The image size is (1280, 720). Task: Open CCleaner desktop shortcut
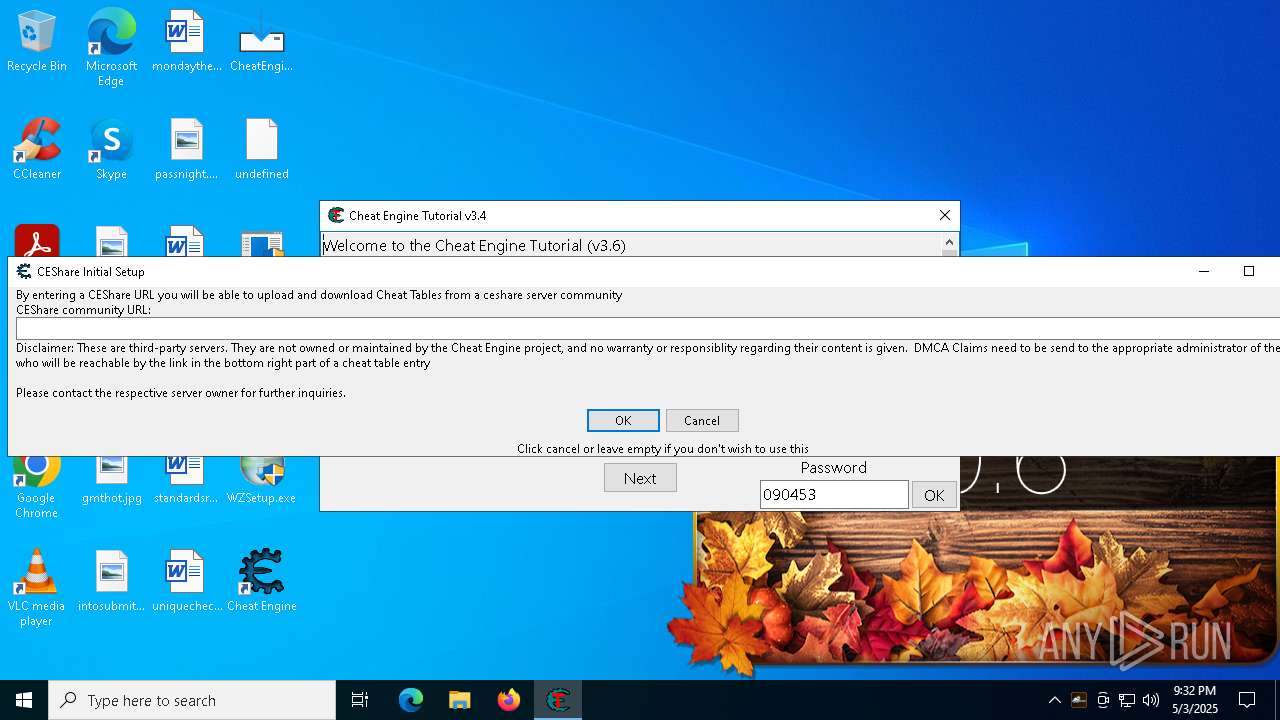(37, 149)
